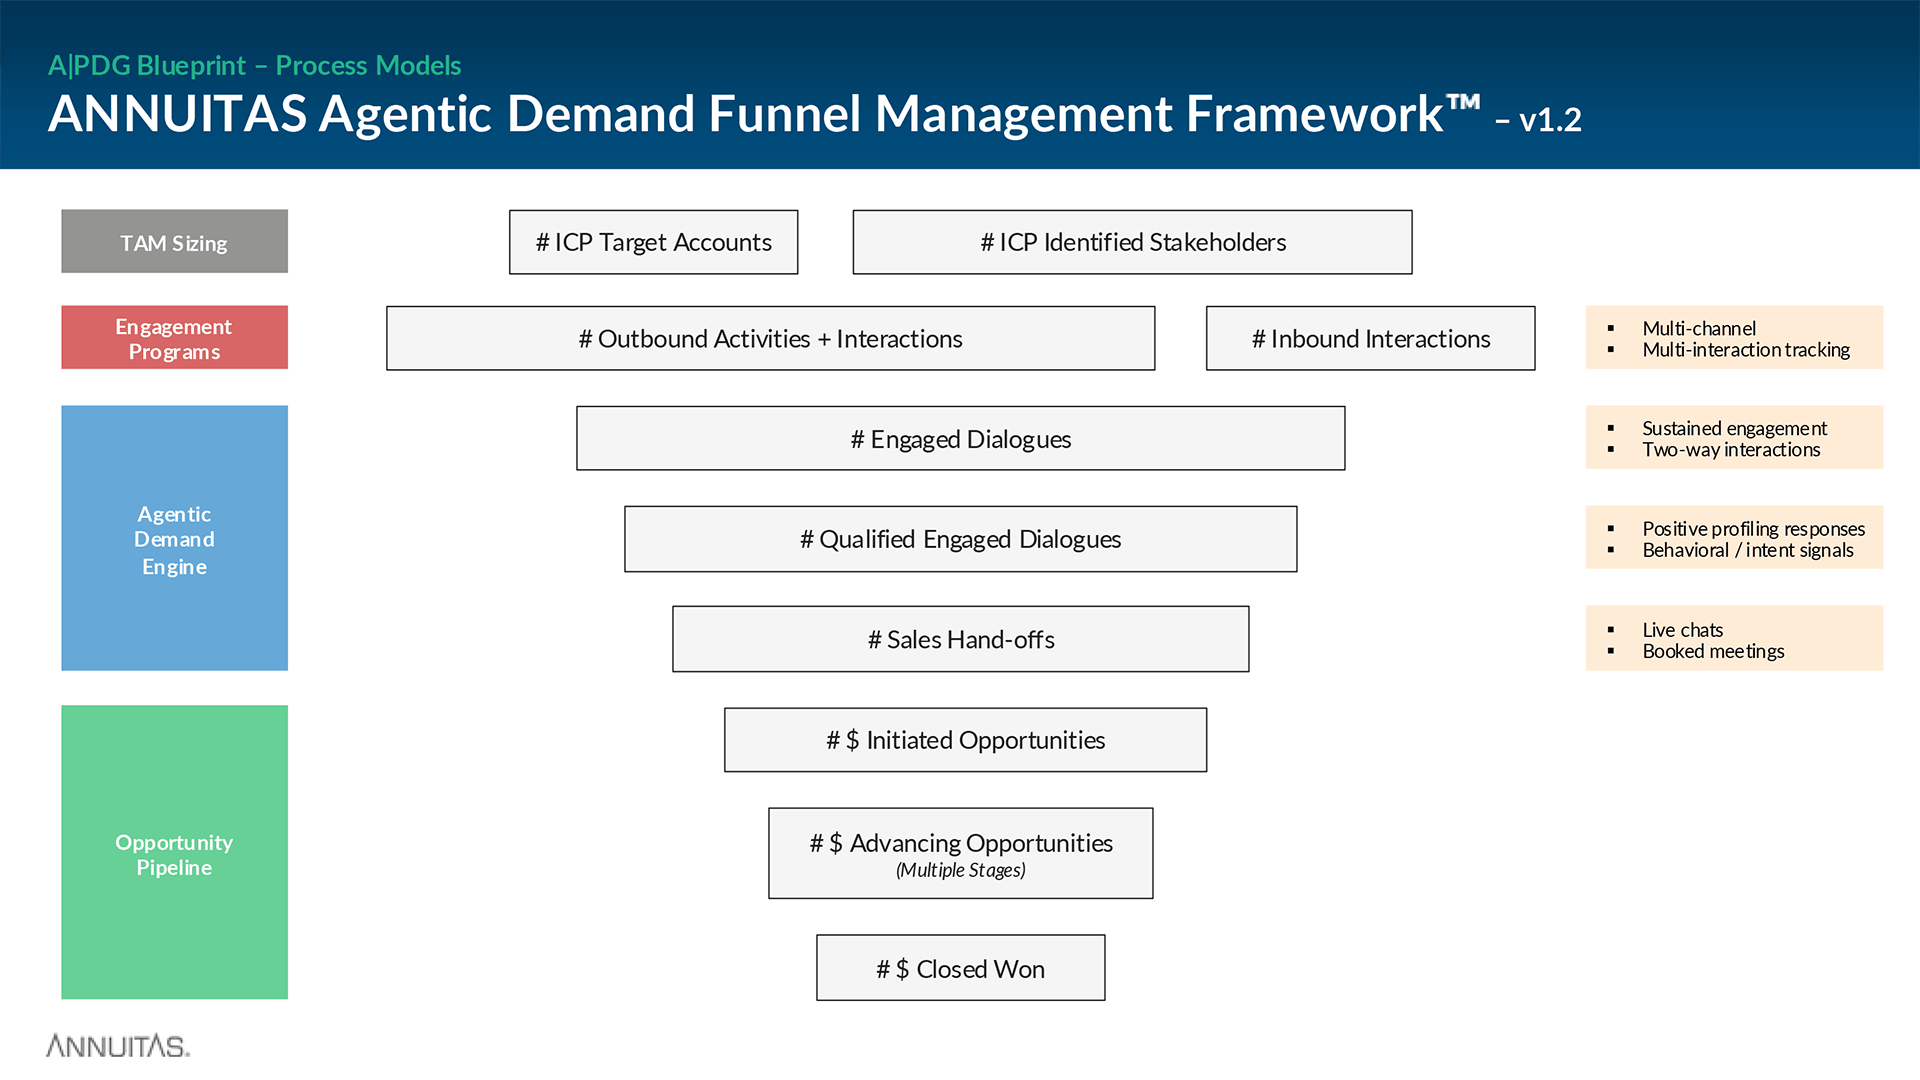Click the # ICP Target Accounts box
This screenshot has width=1920, height=1080.
coord(653,242)
